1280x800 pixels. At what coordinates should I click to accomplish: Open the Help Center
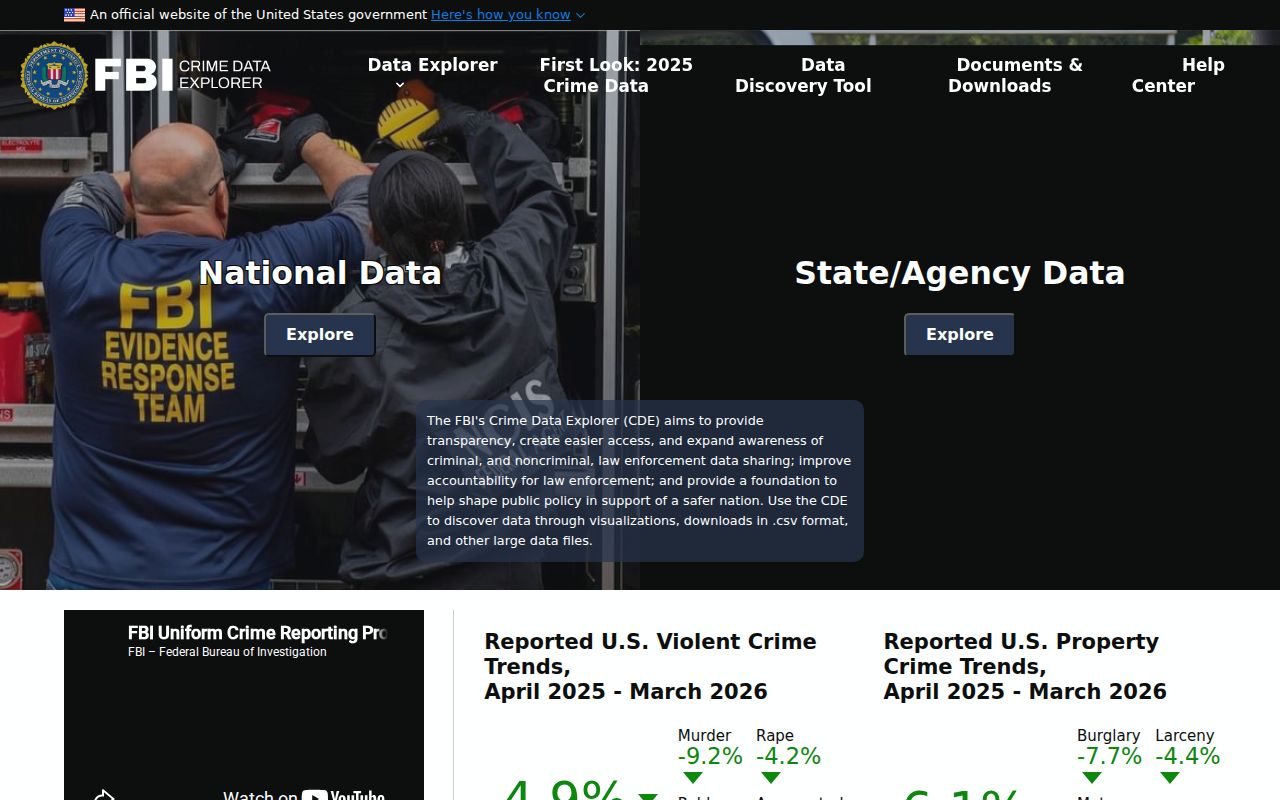point(1178,75)
